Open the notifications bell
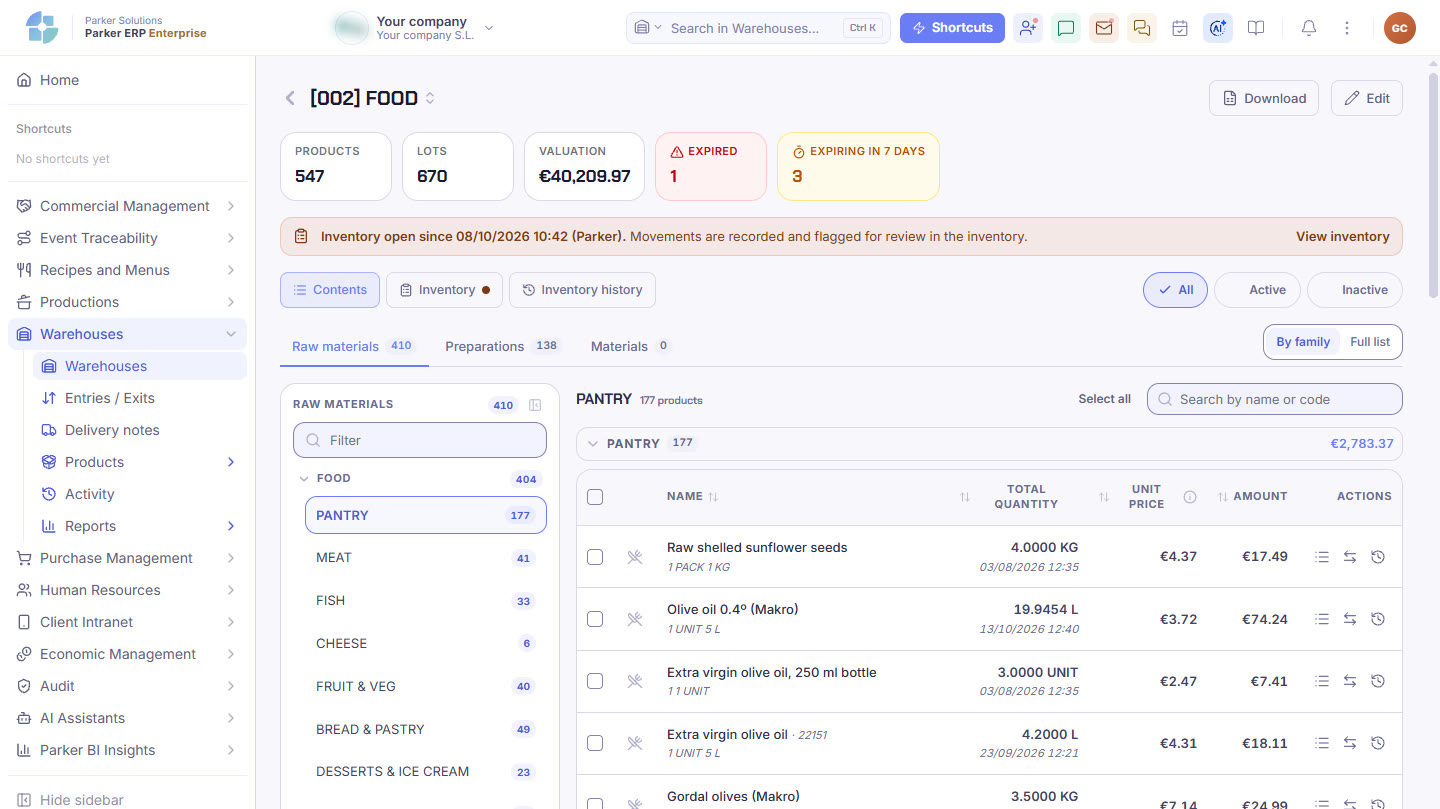 1309,28
